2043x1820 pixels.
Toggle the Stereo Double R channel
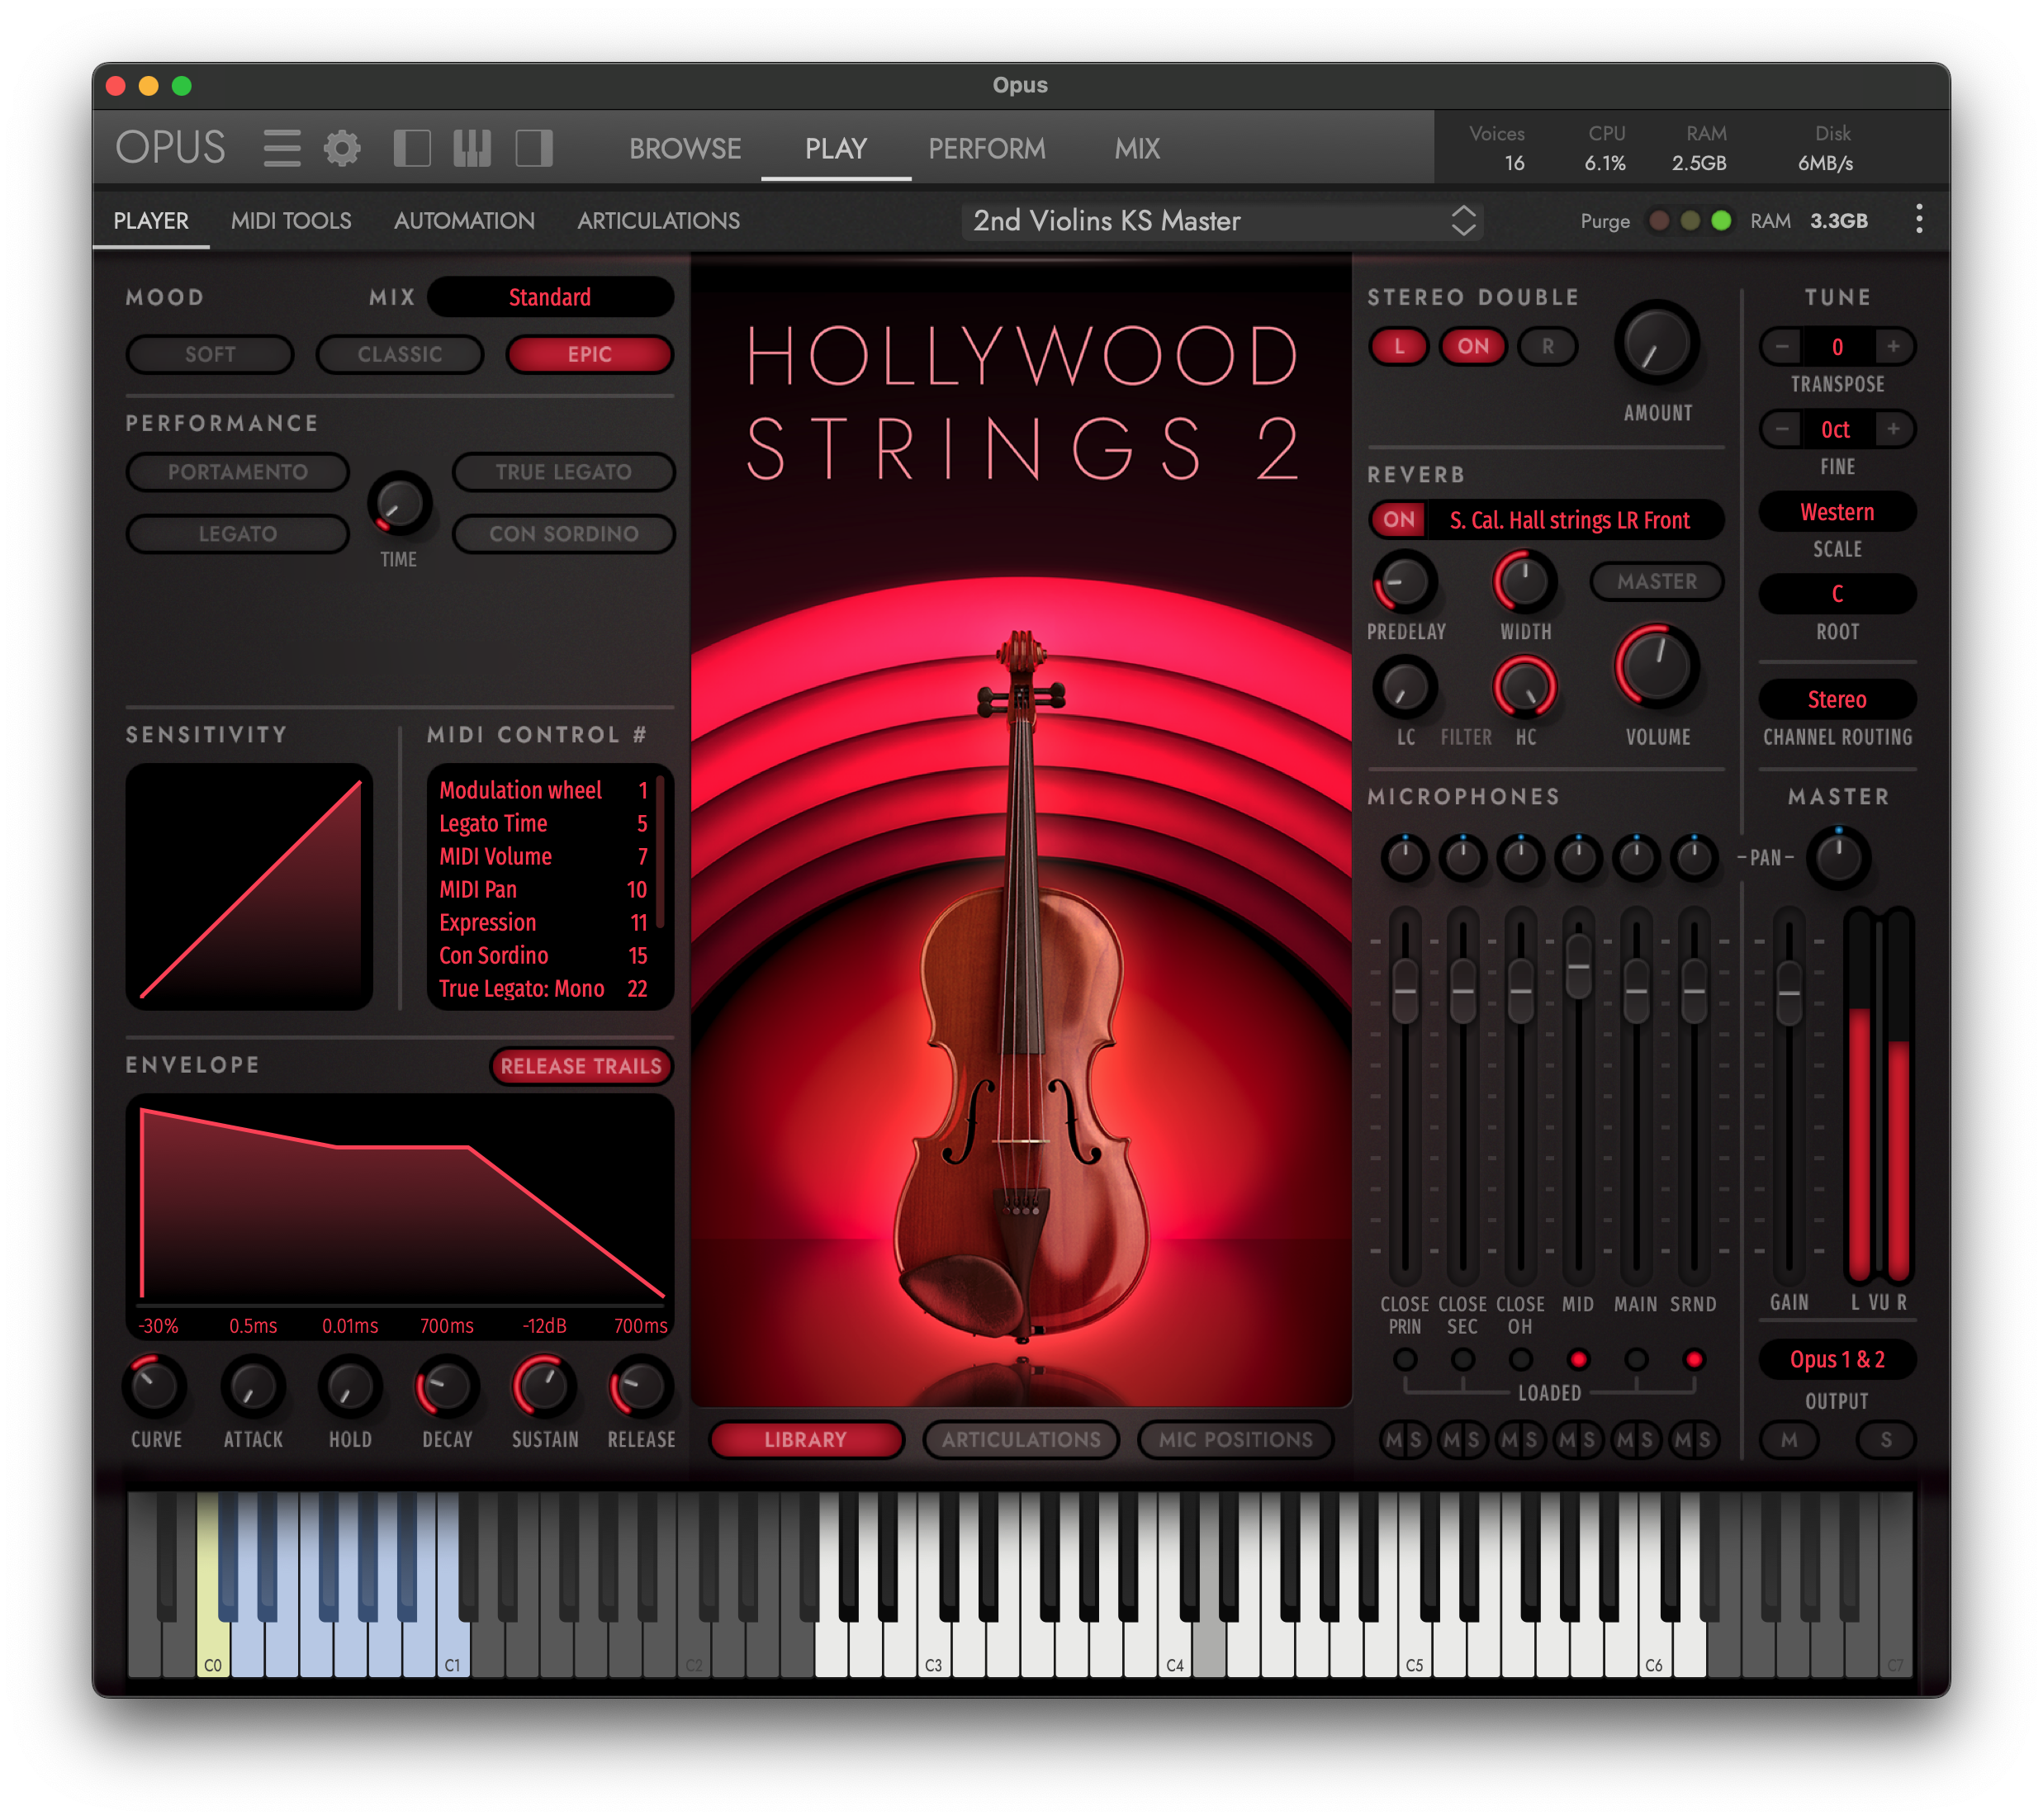(x=1548, y=346)
